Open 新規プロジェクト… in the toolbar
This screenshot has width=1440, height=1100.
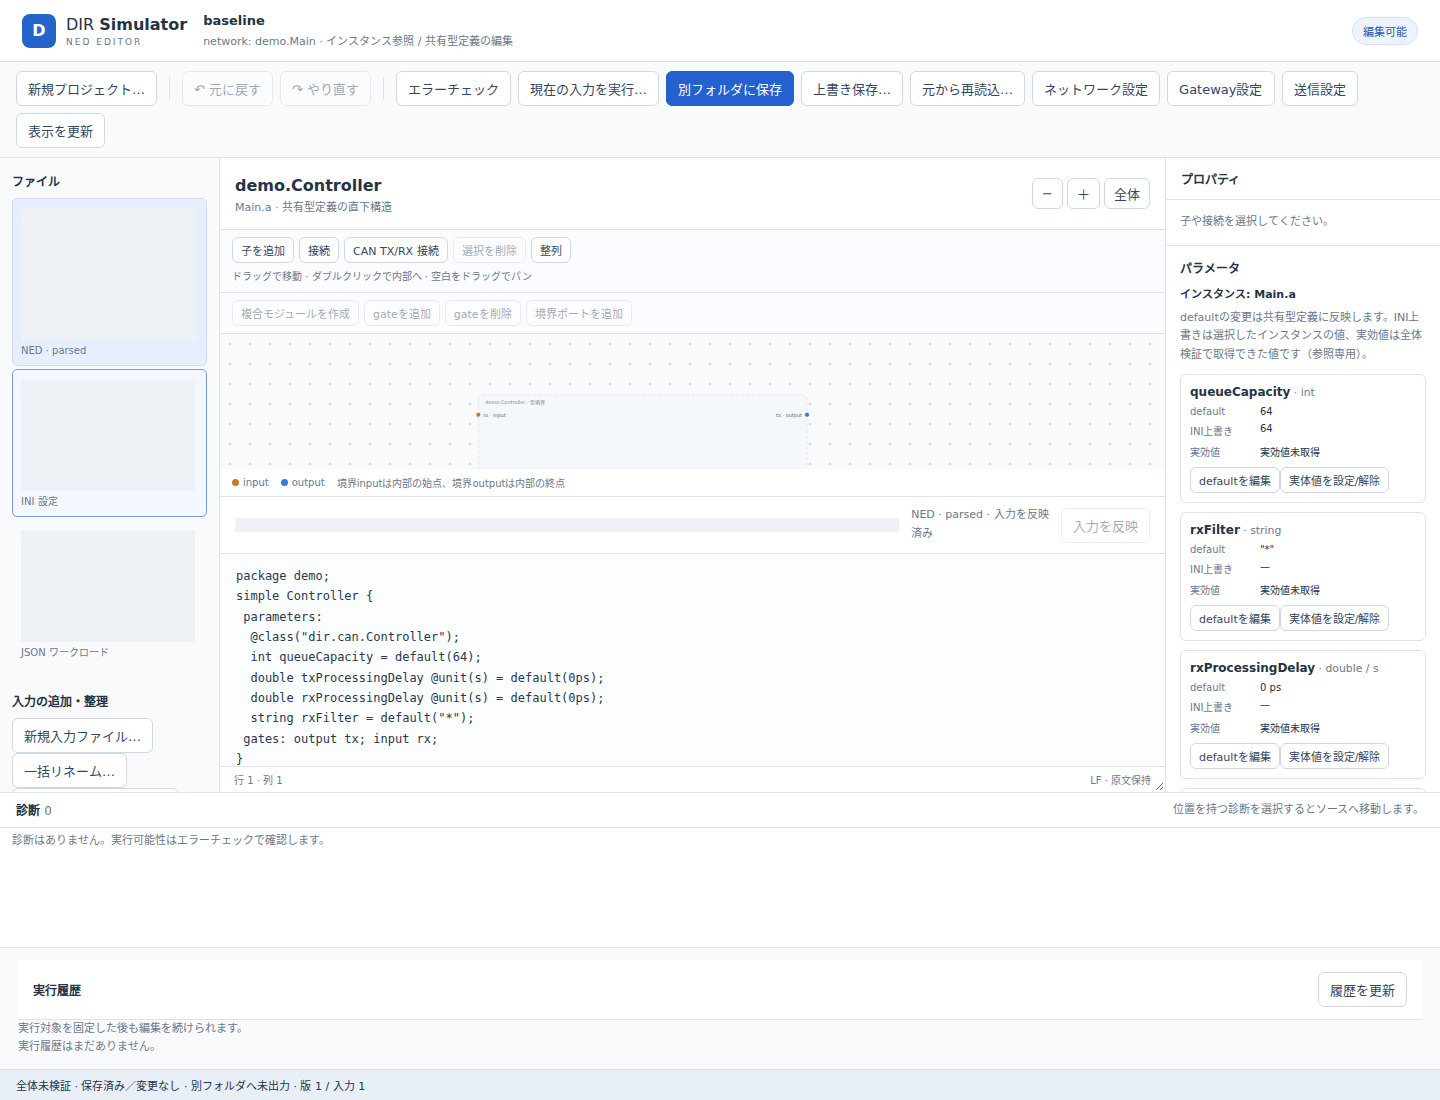86,89
